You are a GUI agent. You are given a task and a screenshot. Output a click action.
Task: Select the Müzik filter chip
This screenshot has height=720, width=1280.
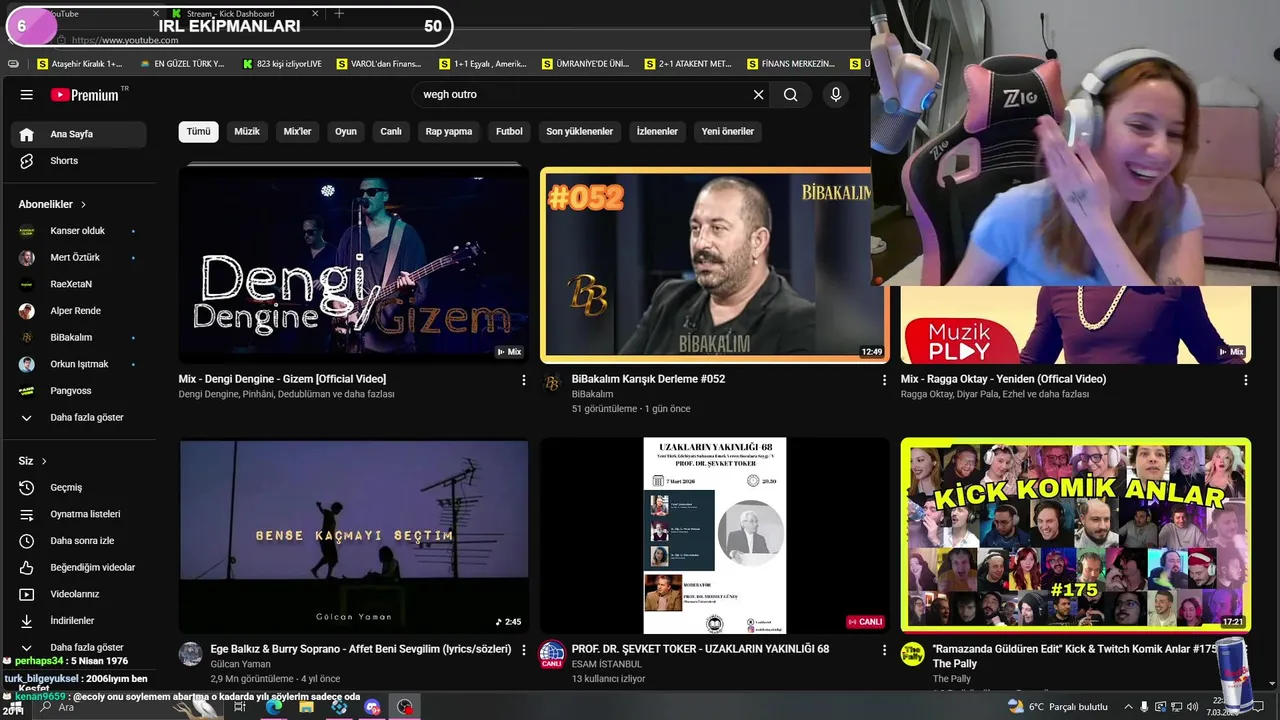(247, 131)
